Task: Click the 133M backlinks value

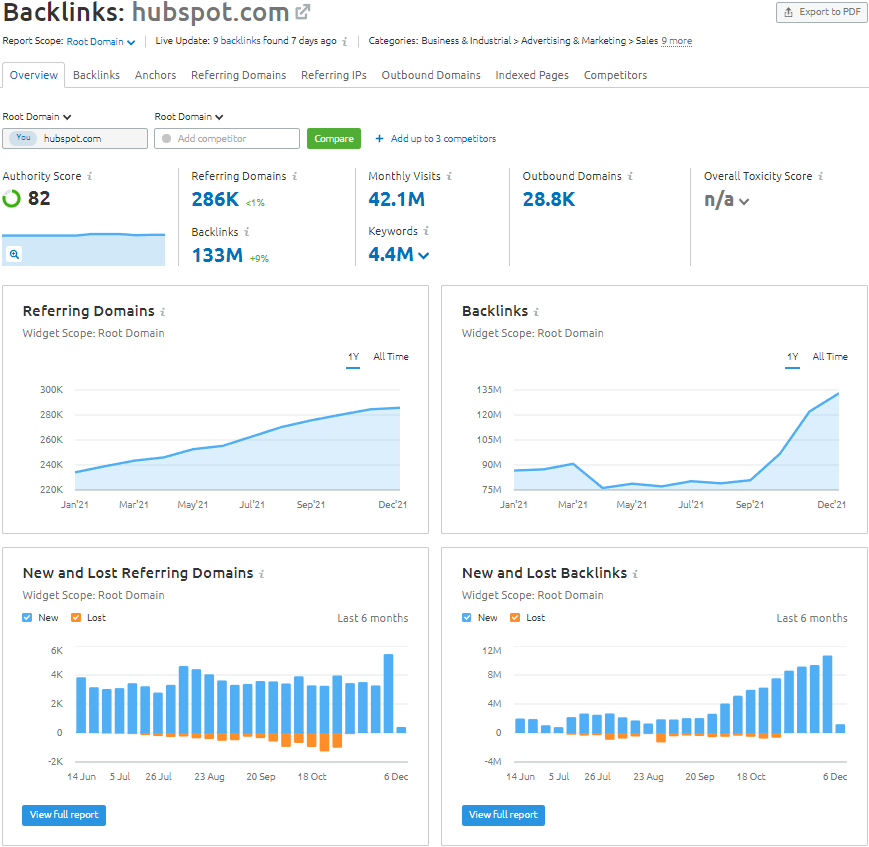Action: (217, 256)
